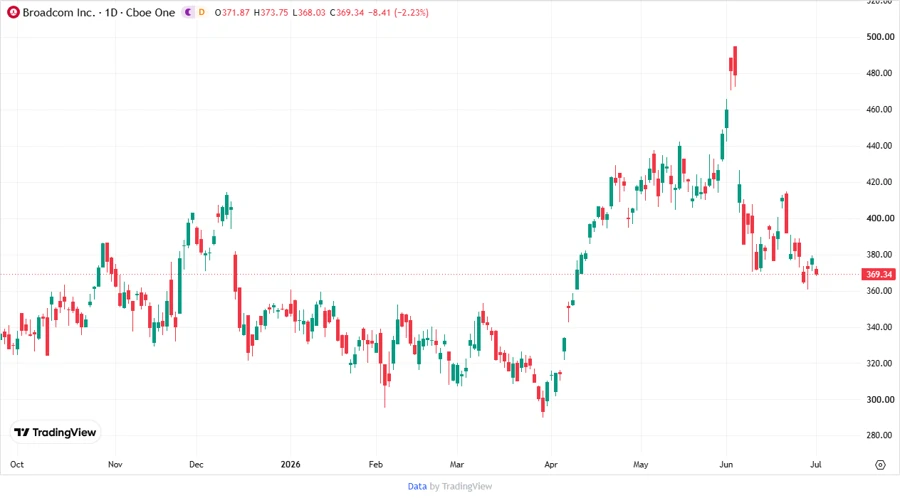Click the 460.00 price axis label

click(880, 109)
